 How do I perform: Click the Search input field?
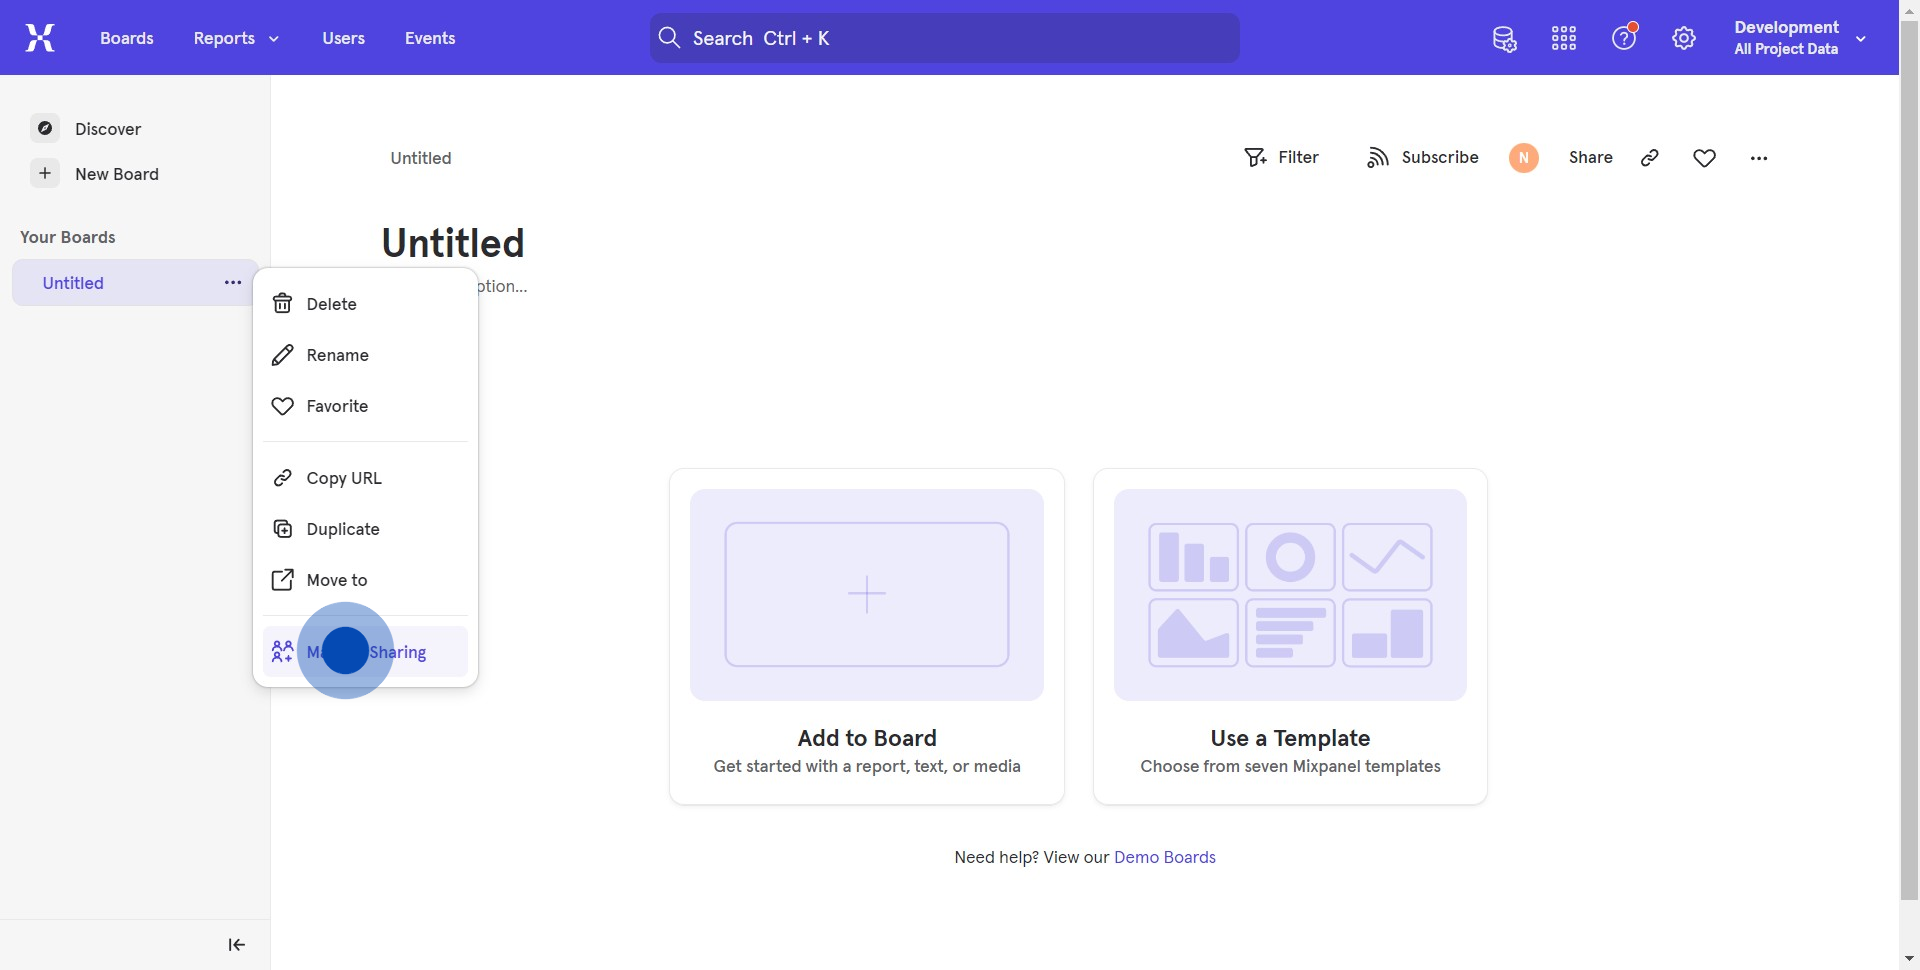point(945,38)
